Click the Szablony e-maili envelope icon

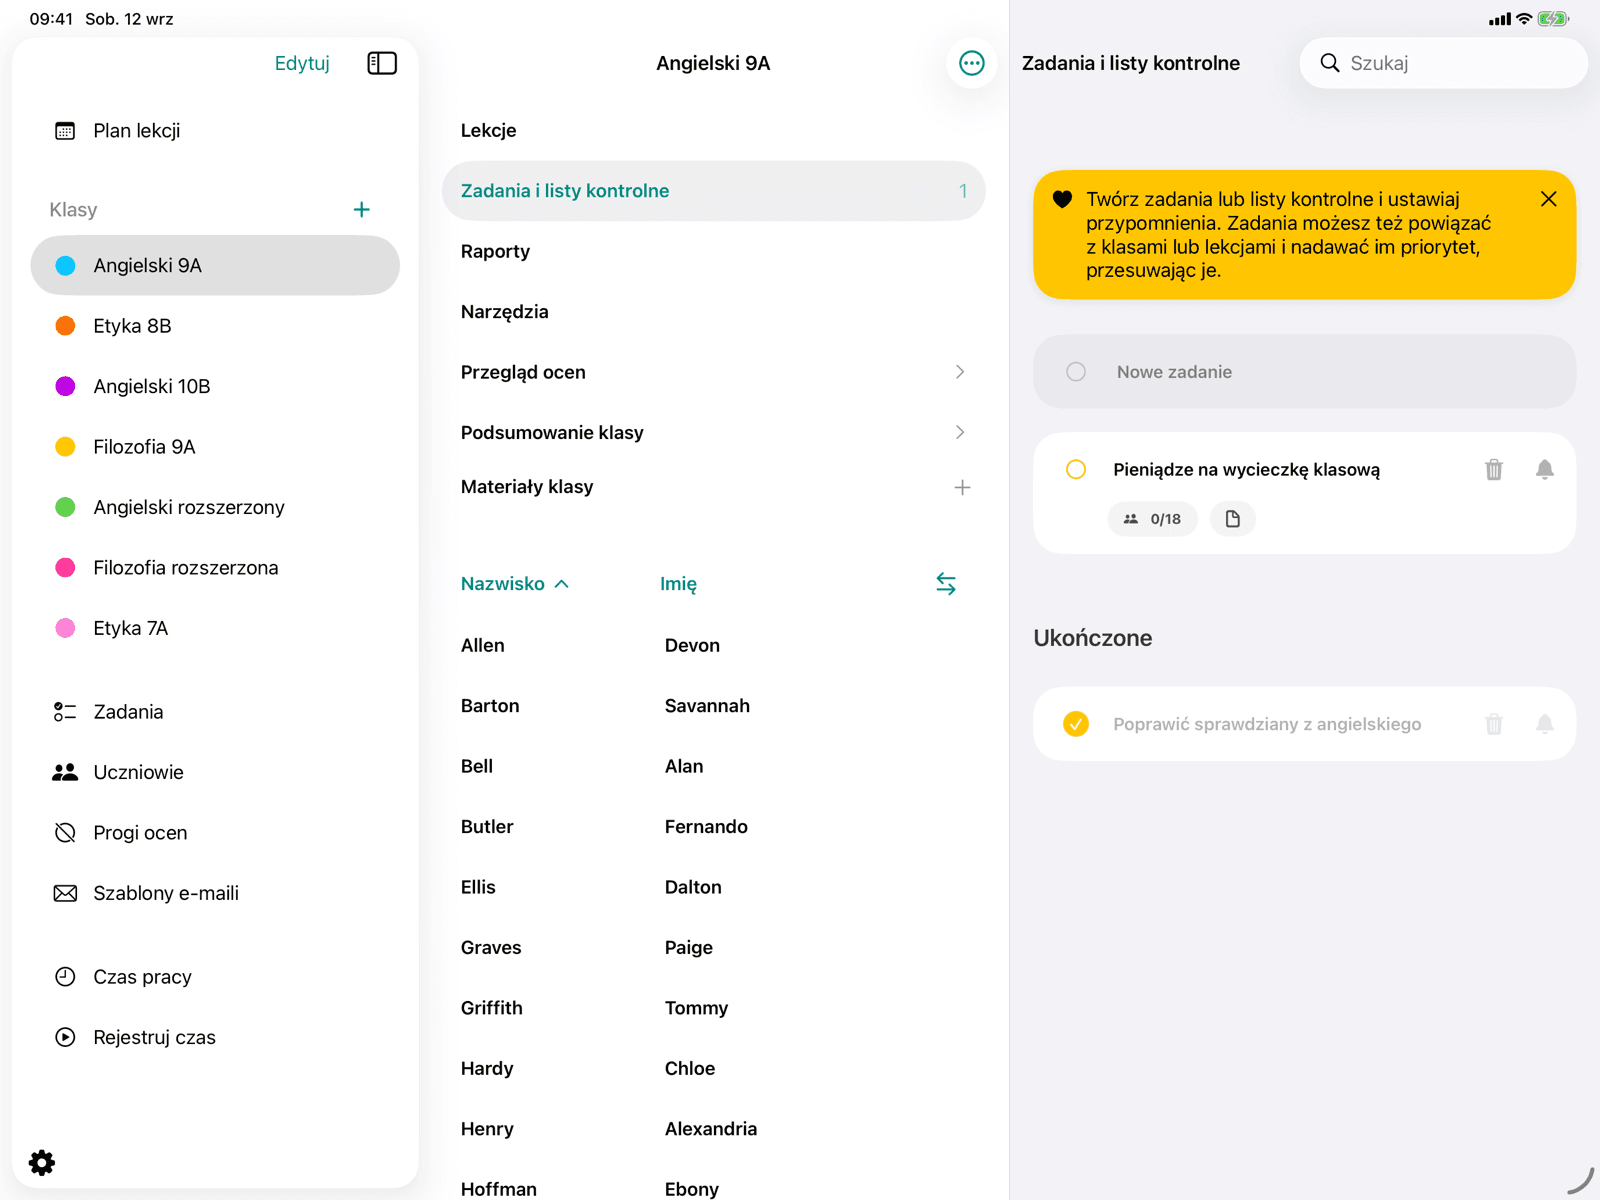click(x=65, y=893)
